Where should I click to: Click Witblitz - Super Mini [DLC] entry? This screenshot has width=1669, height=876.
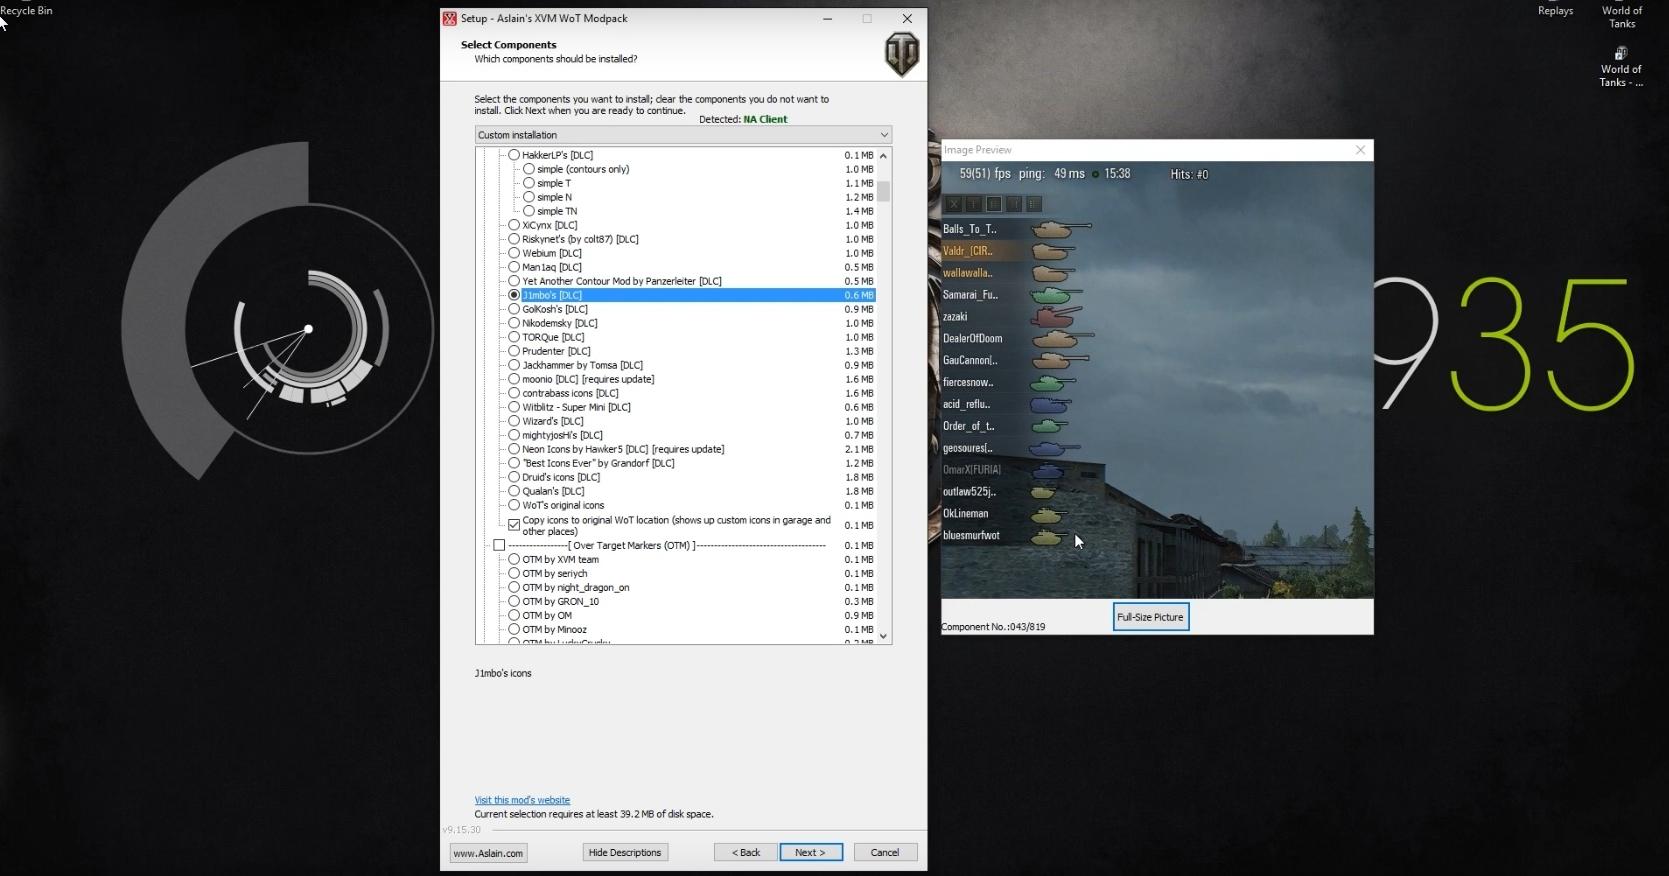(x=576, y=407)
